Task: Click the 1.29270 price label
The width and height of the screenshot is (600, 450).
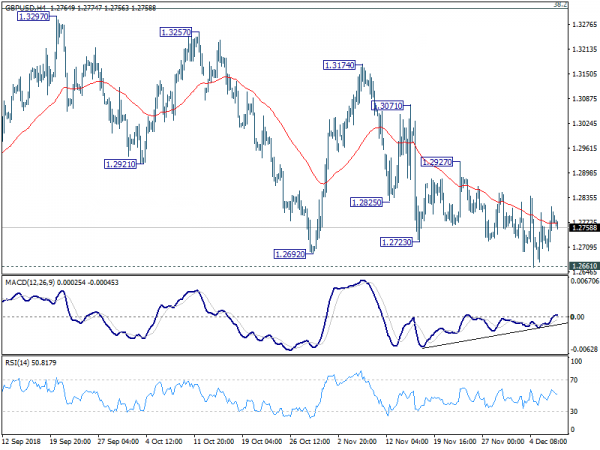Action: click(438, 161)
